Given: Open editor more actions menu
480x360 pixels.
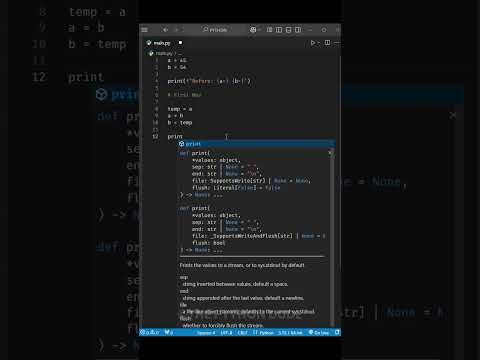Looking at the screenshot, I should tap(337, 43).
